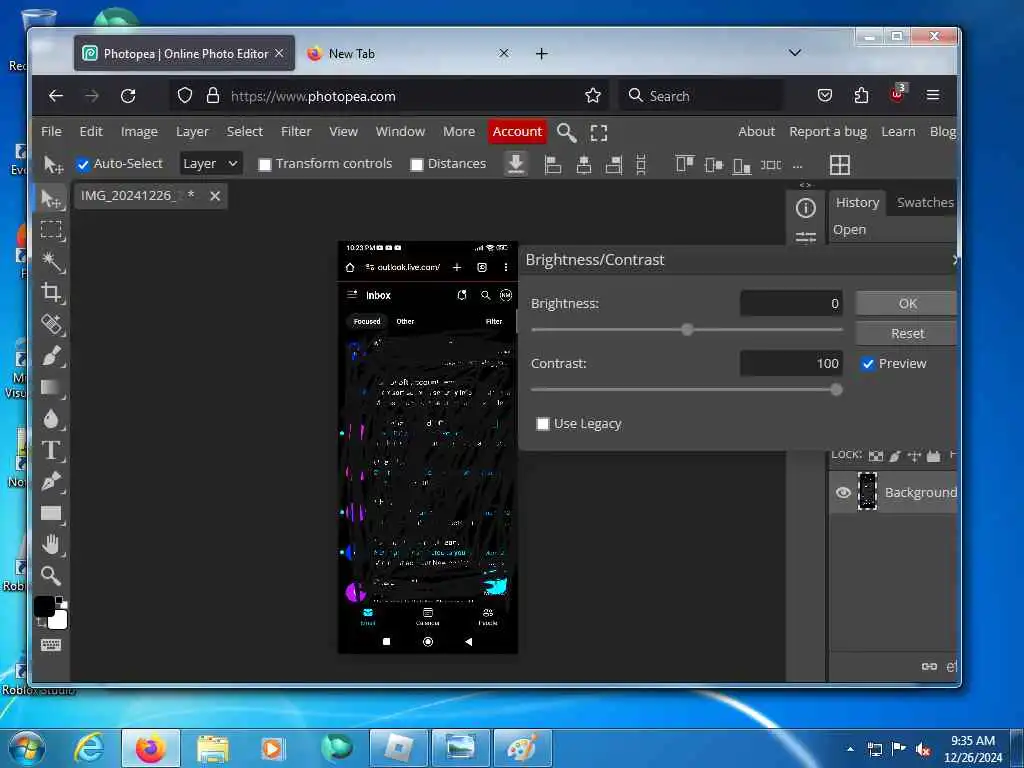Align left edges icon
Screen dimensions: 1024x768
coord(552,165)
